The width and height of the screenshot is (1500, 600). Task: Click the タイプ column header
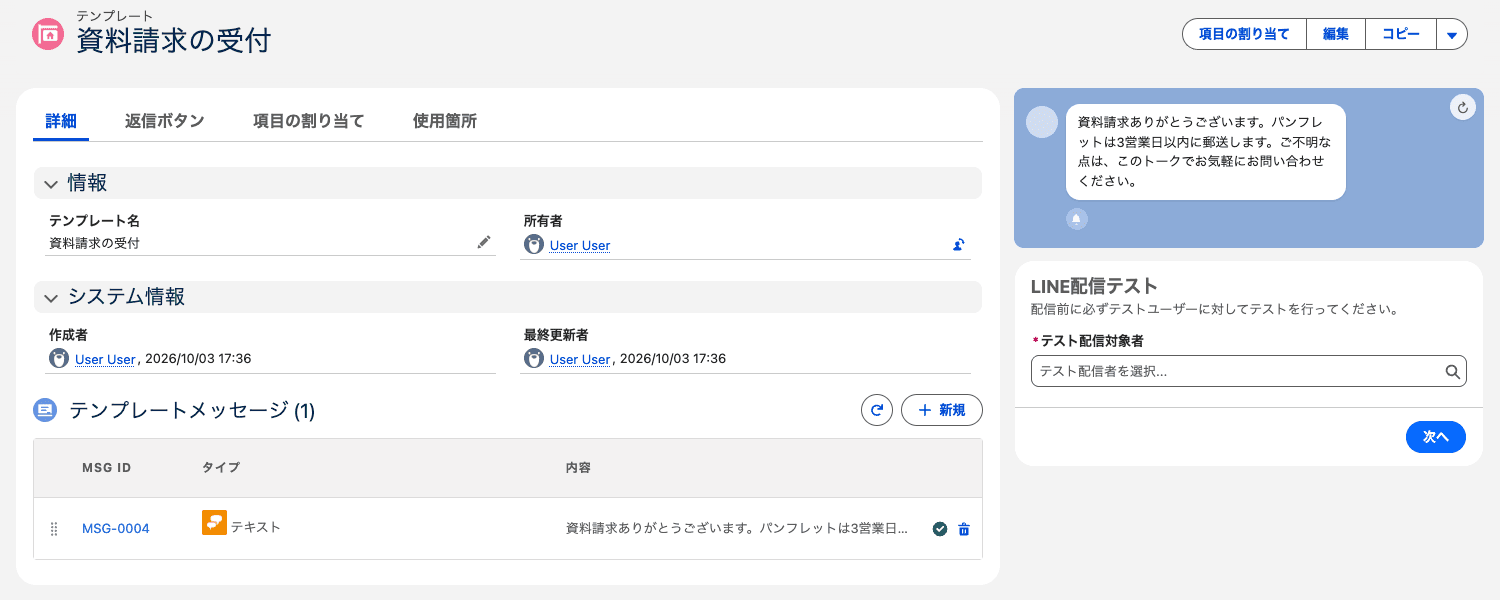(221, 468)
